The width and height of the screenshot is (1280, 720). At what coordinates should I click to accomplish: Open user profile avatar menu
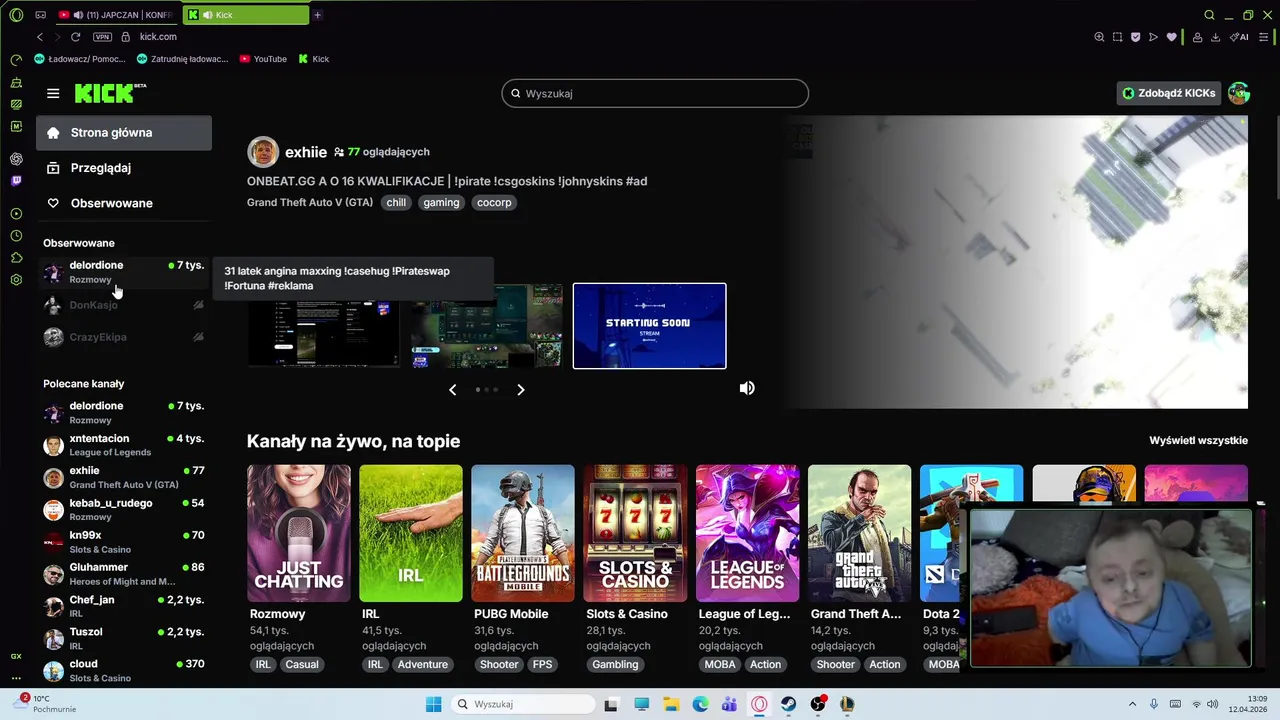pyautogui.click(x=1239, y=93)
